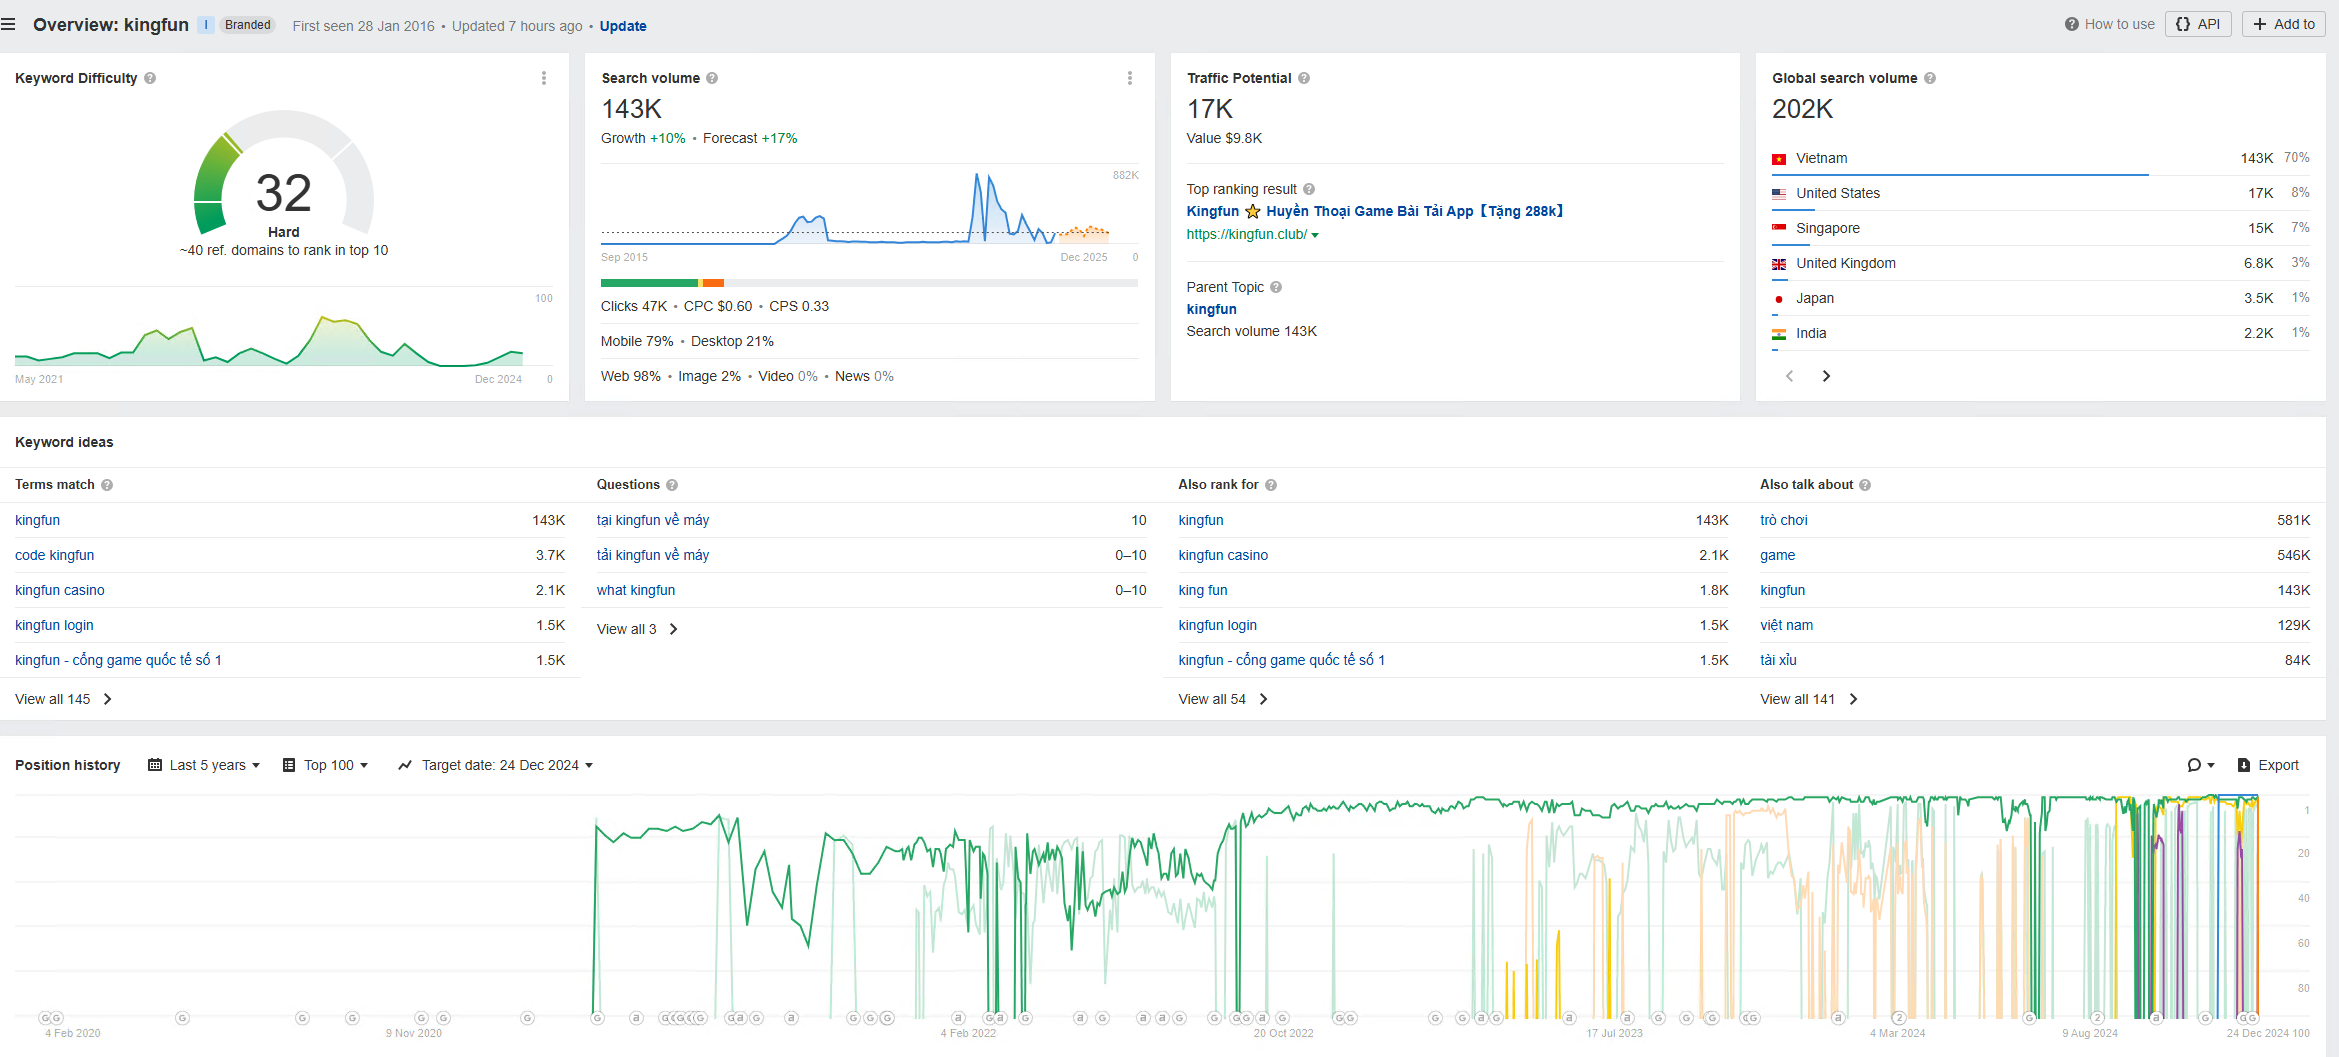Open Search volume card options menu
This screenshot has height=1057, width=2339.
(1130, 78)
